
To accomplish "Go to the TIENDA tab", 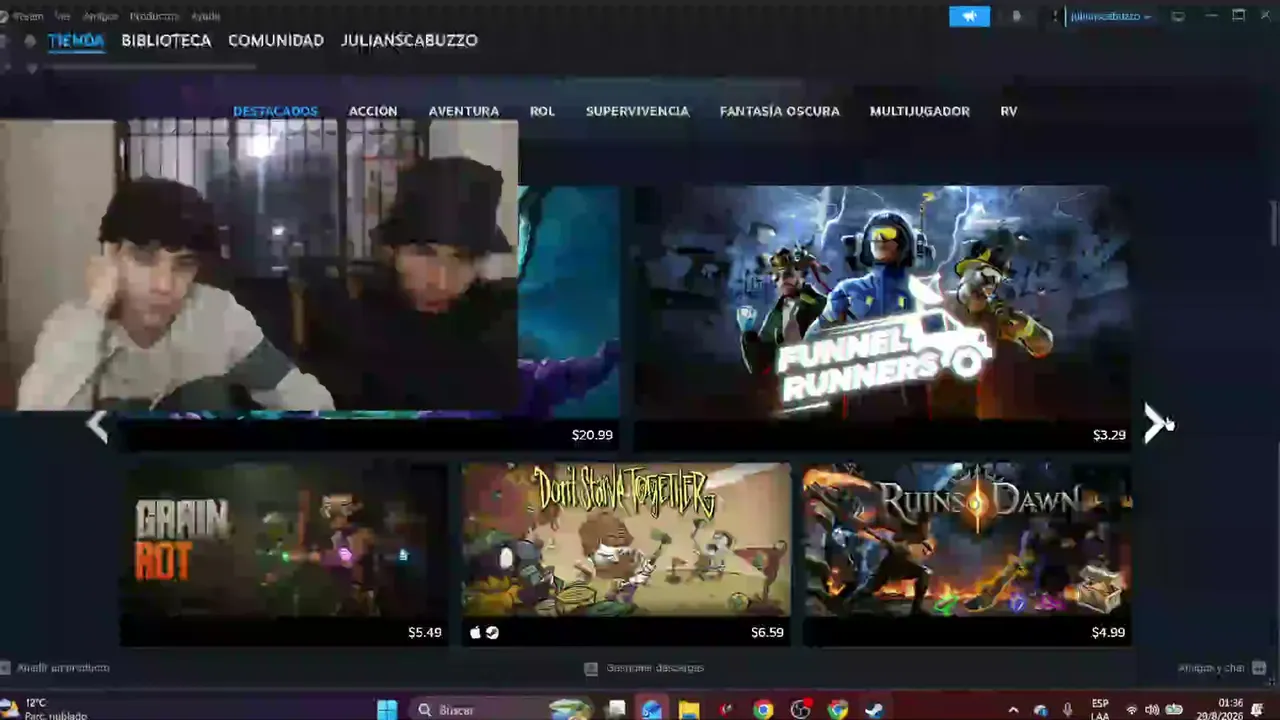I will 76,41.
